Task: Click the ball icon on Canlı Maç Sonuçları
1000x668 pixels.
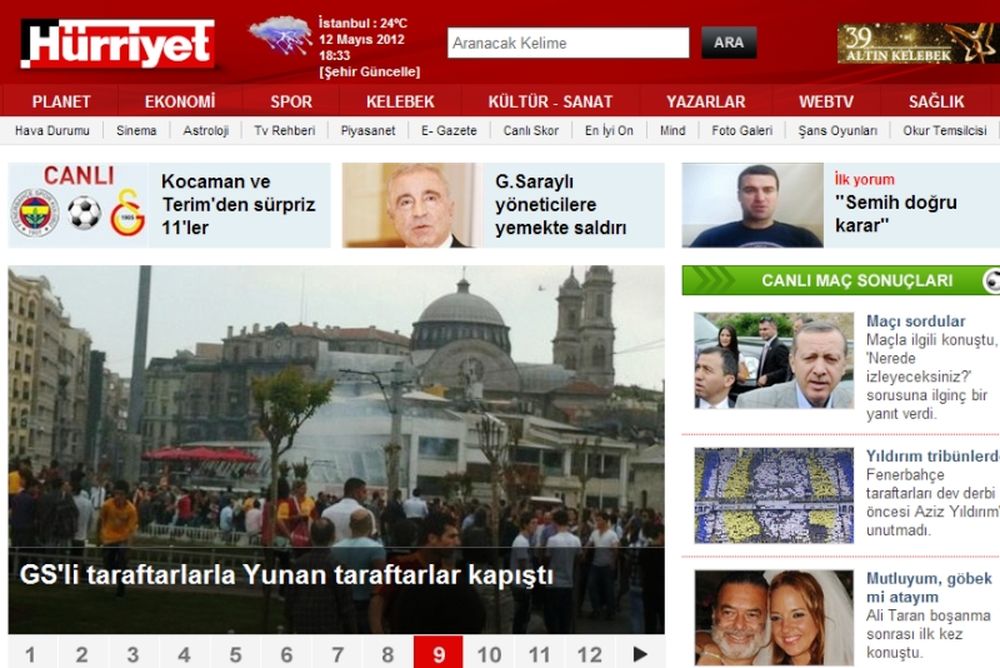Action: [992, 280]
